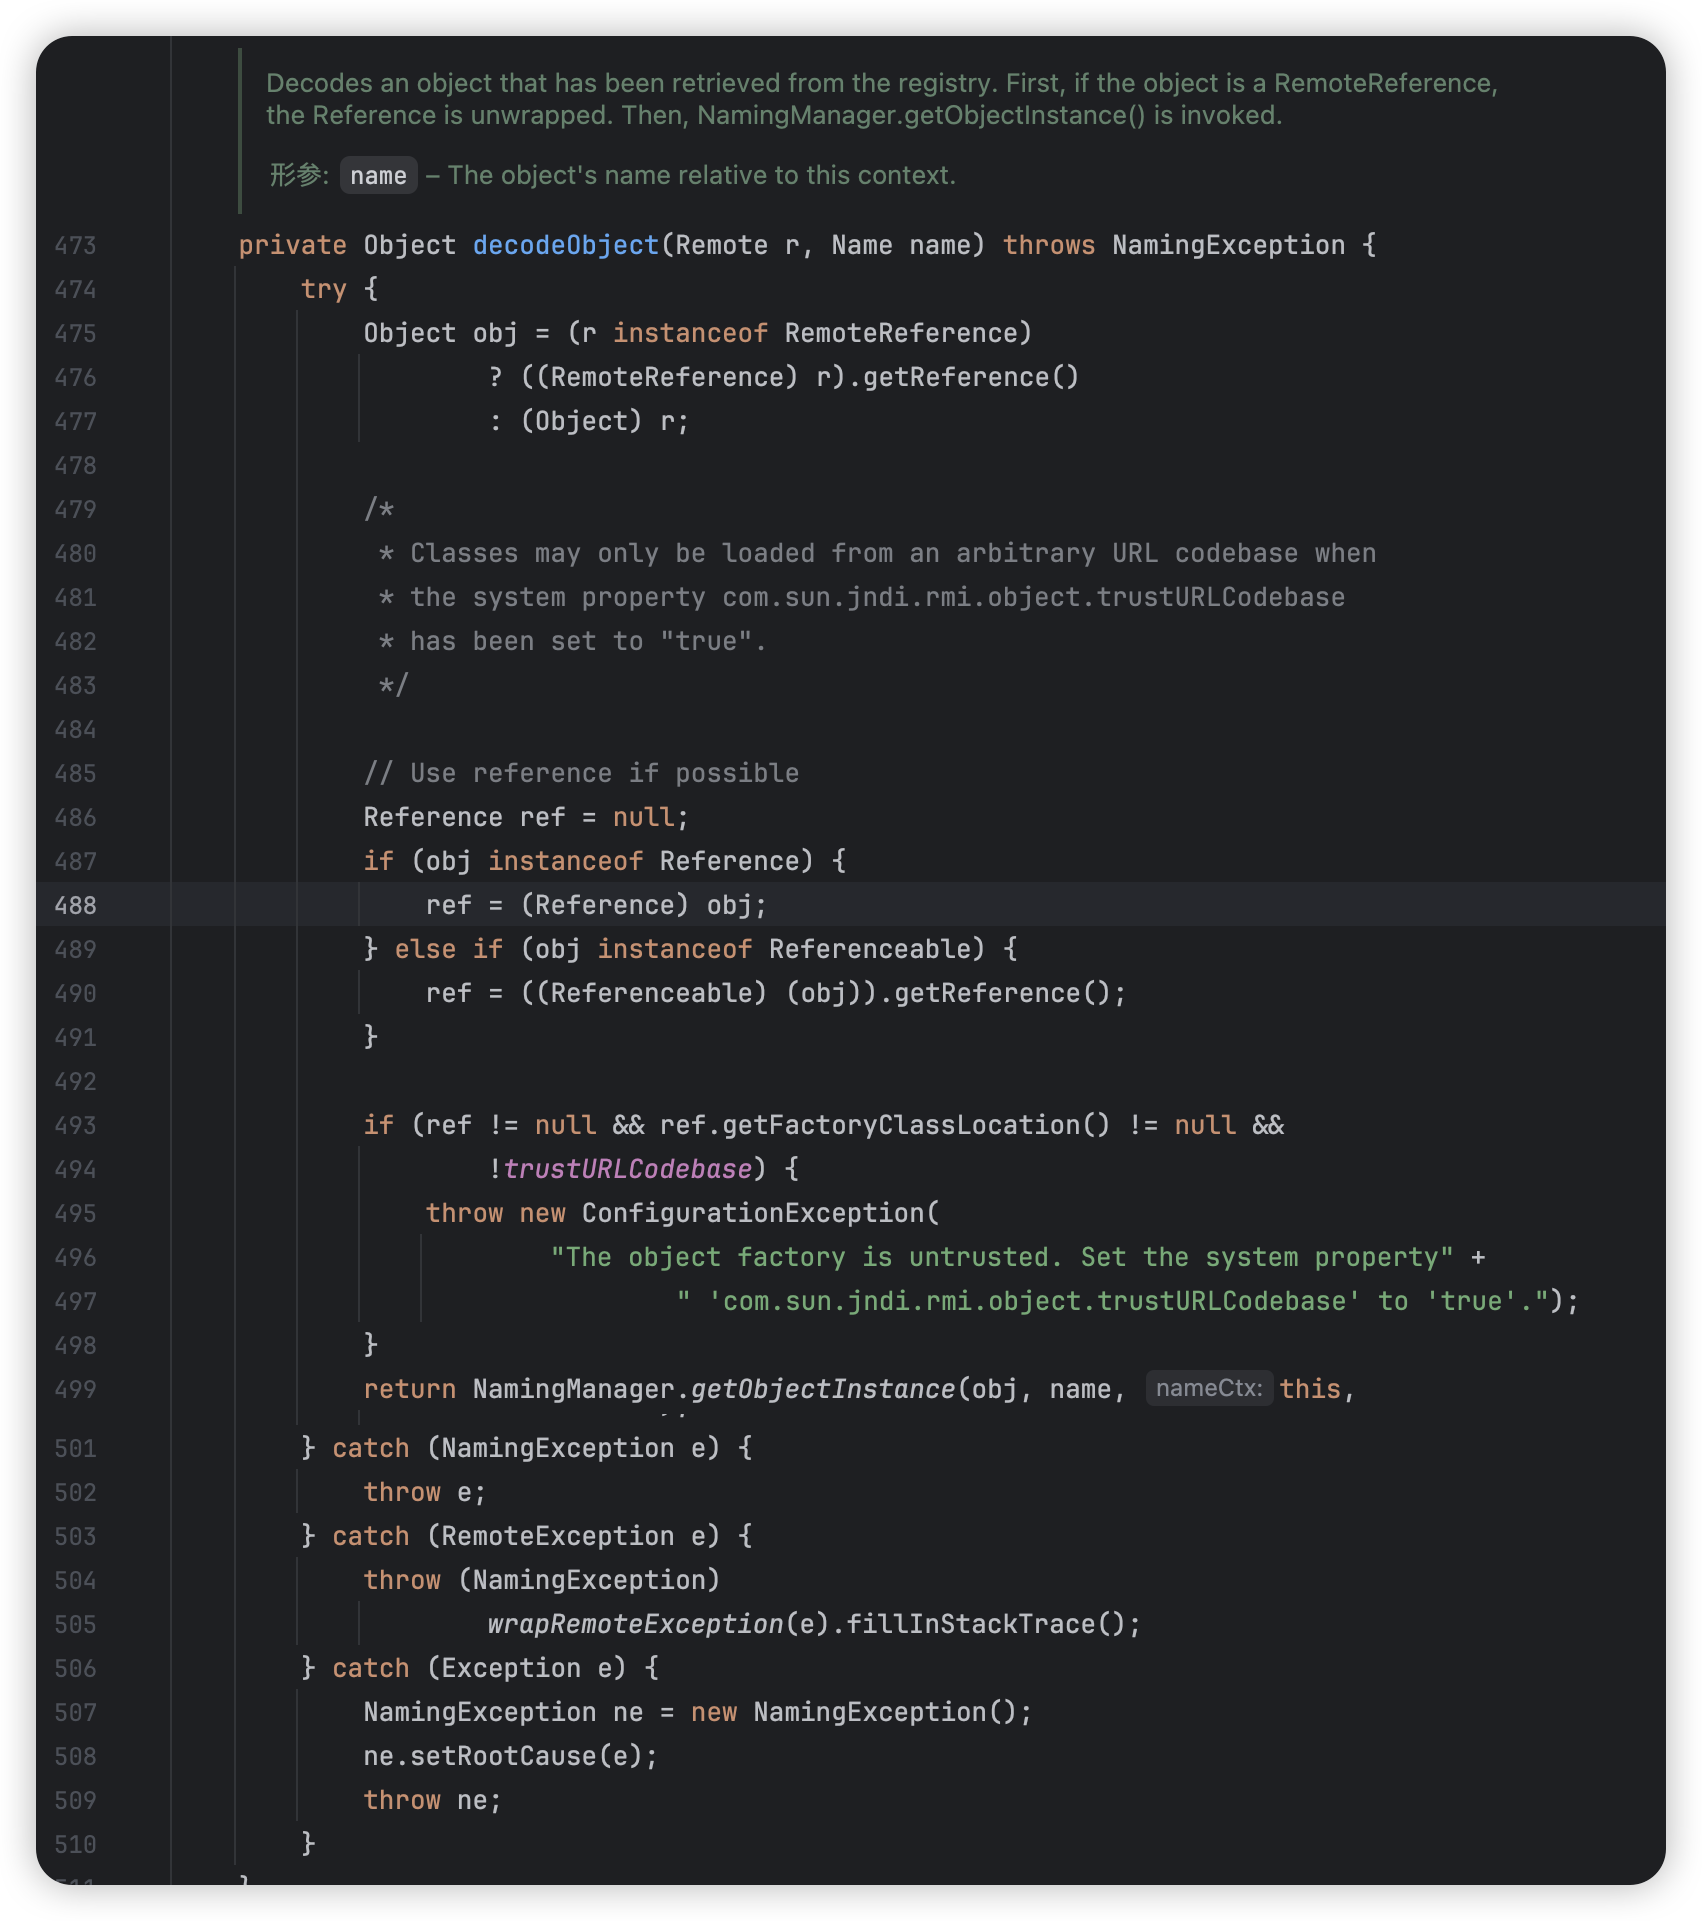
Task: Click the 'Decodes an object' doc comment text
Action: (x=882, y=99)
